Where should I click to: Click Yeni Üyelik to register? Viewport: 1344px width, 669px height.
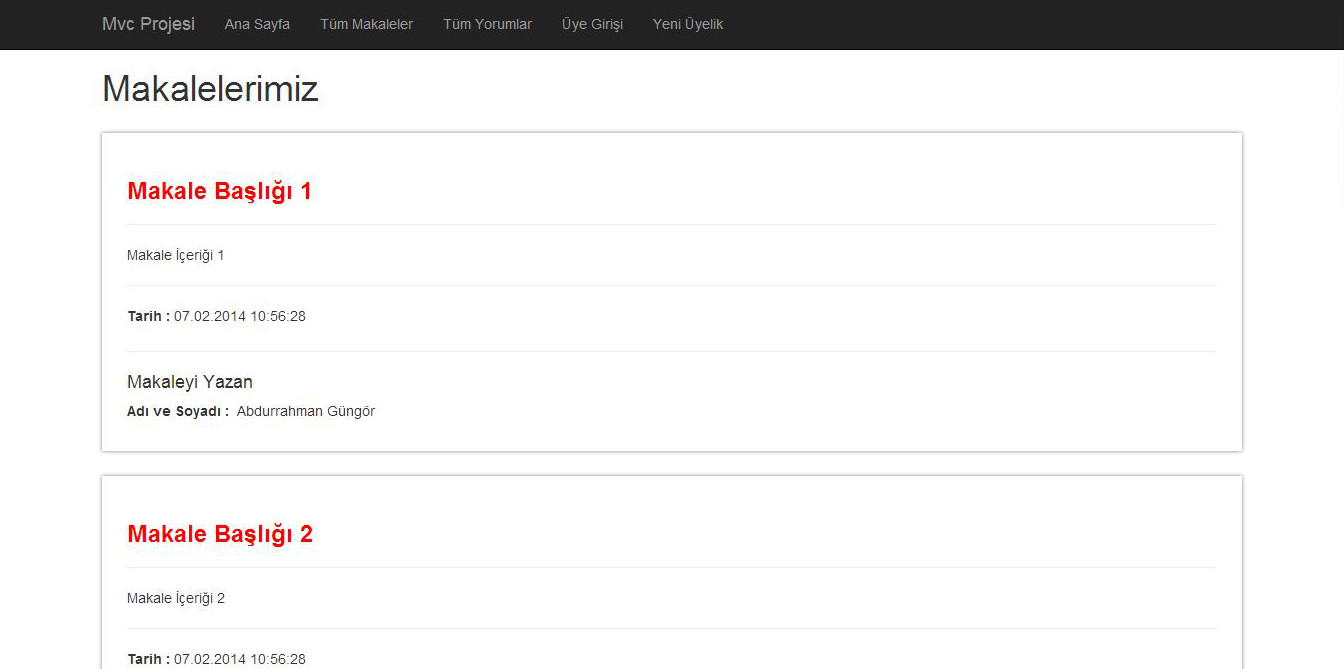pyautogui.click(x=687, y=24)
